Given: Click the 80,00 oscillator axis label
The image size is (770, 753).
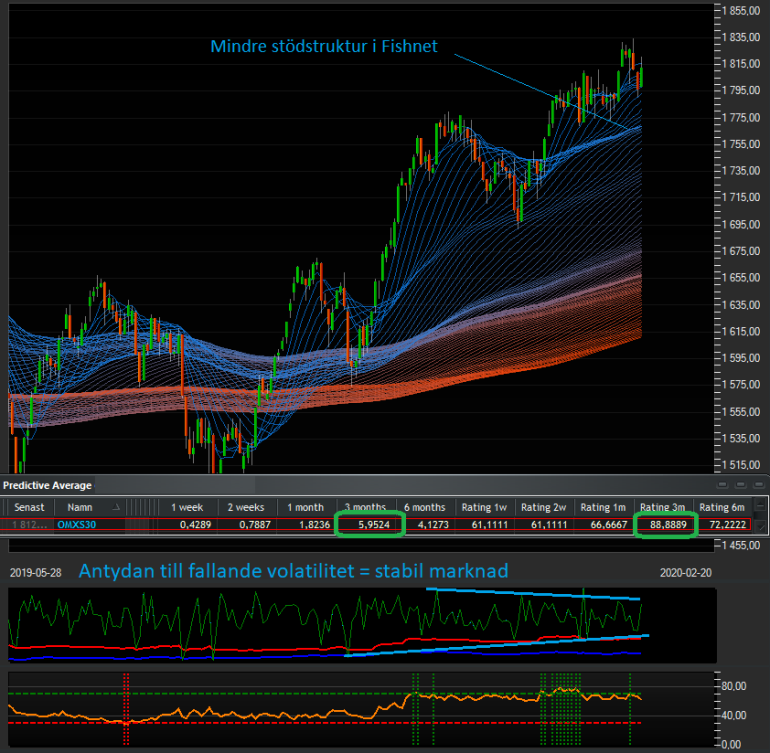Looking at the screenshot, I should coord(734,686).
